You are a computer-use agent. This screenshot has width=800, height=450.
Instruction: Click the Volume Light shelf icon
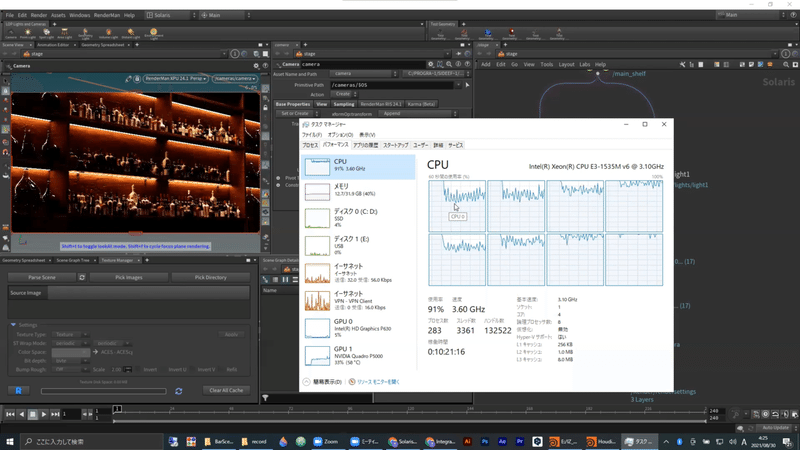(x=109, y=33)
